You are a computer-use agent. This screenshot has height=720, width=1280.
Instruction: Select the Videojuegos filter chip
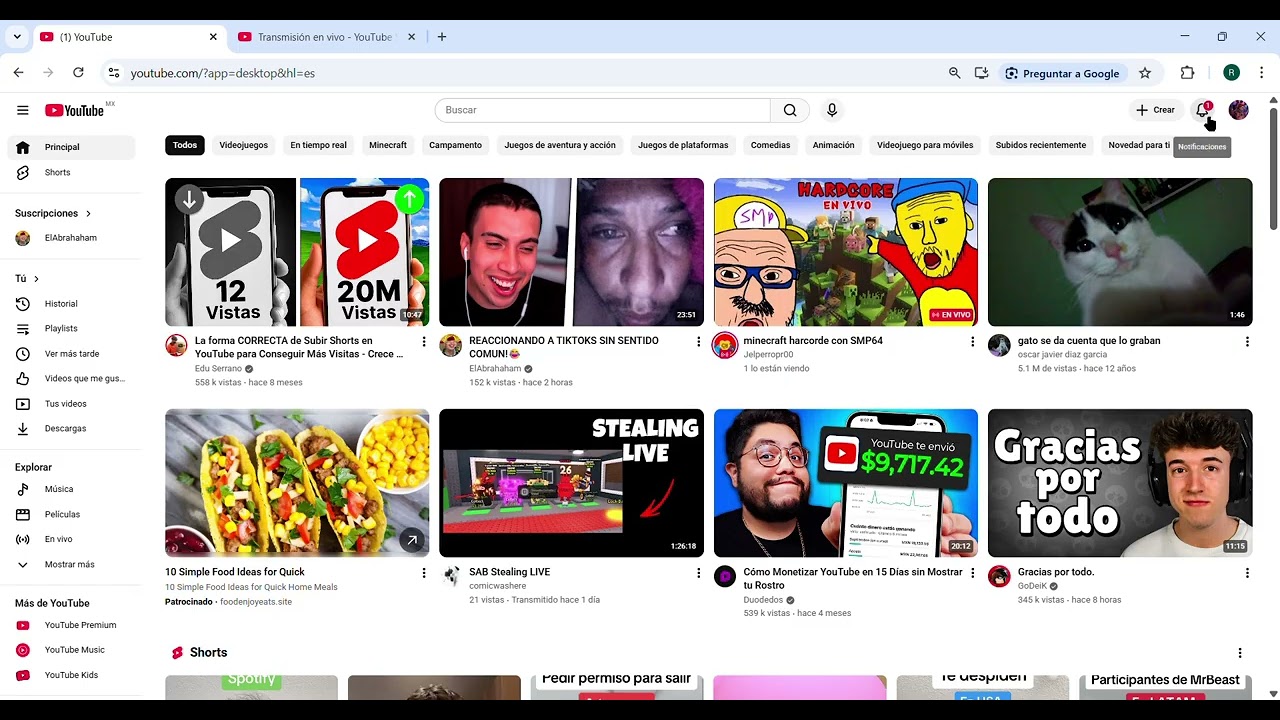[244, 145]
